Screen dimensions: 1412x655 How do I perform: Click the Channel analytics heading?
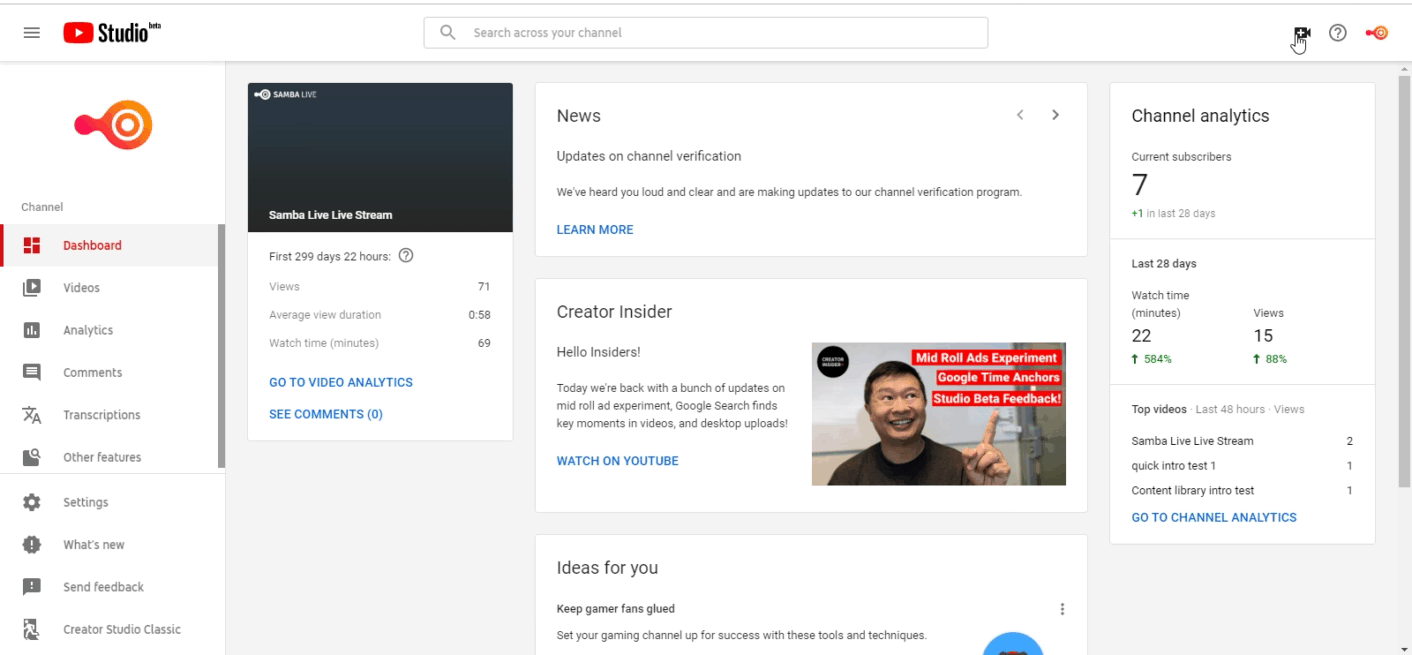(1200, 116)
